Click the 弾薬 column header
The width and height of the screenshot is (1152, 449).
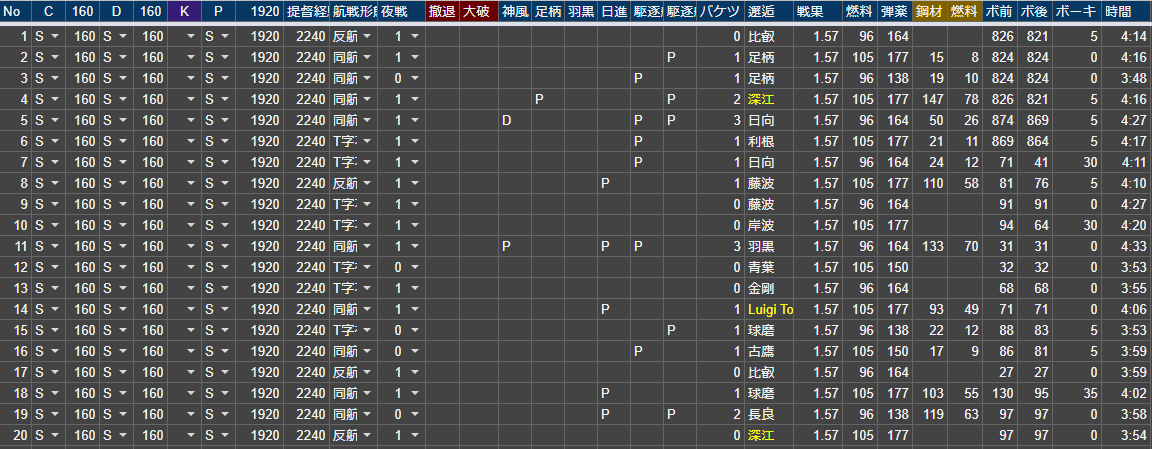tap(895, 11)
